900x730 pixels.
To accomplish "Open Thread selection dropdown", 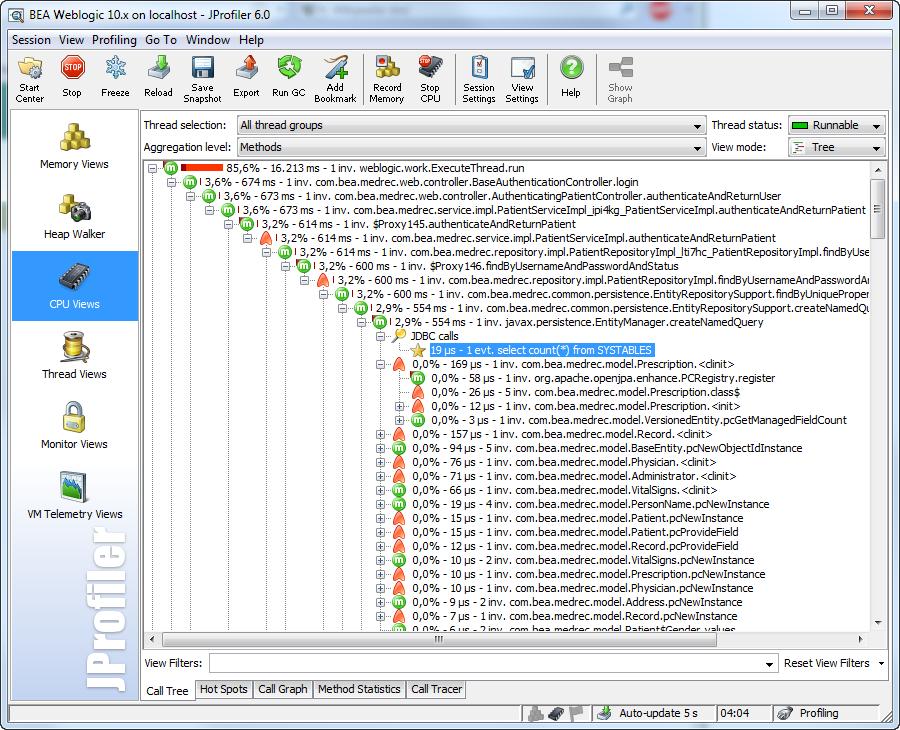I will [x=471, y=125].
